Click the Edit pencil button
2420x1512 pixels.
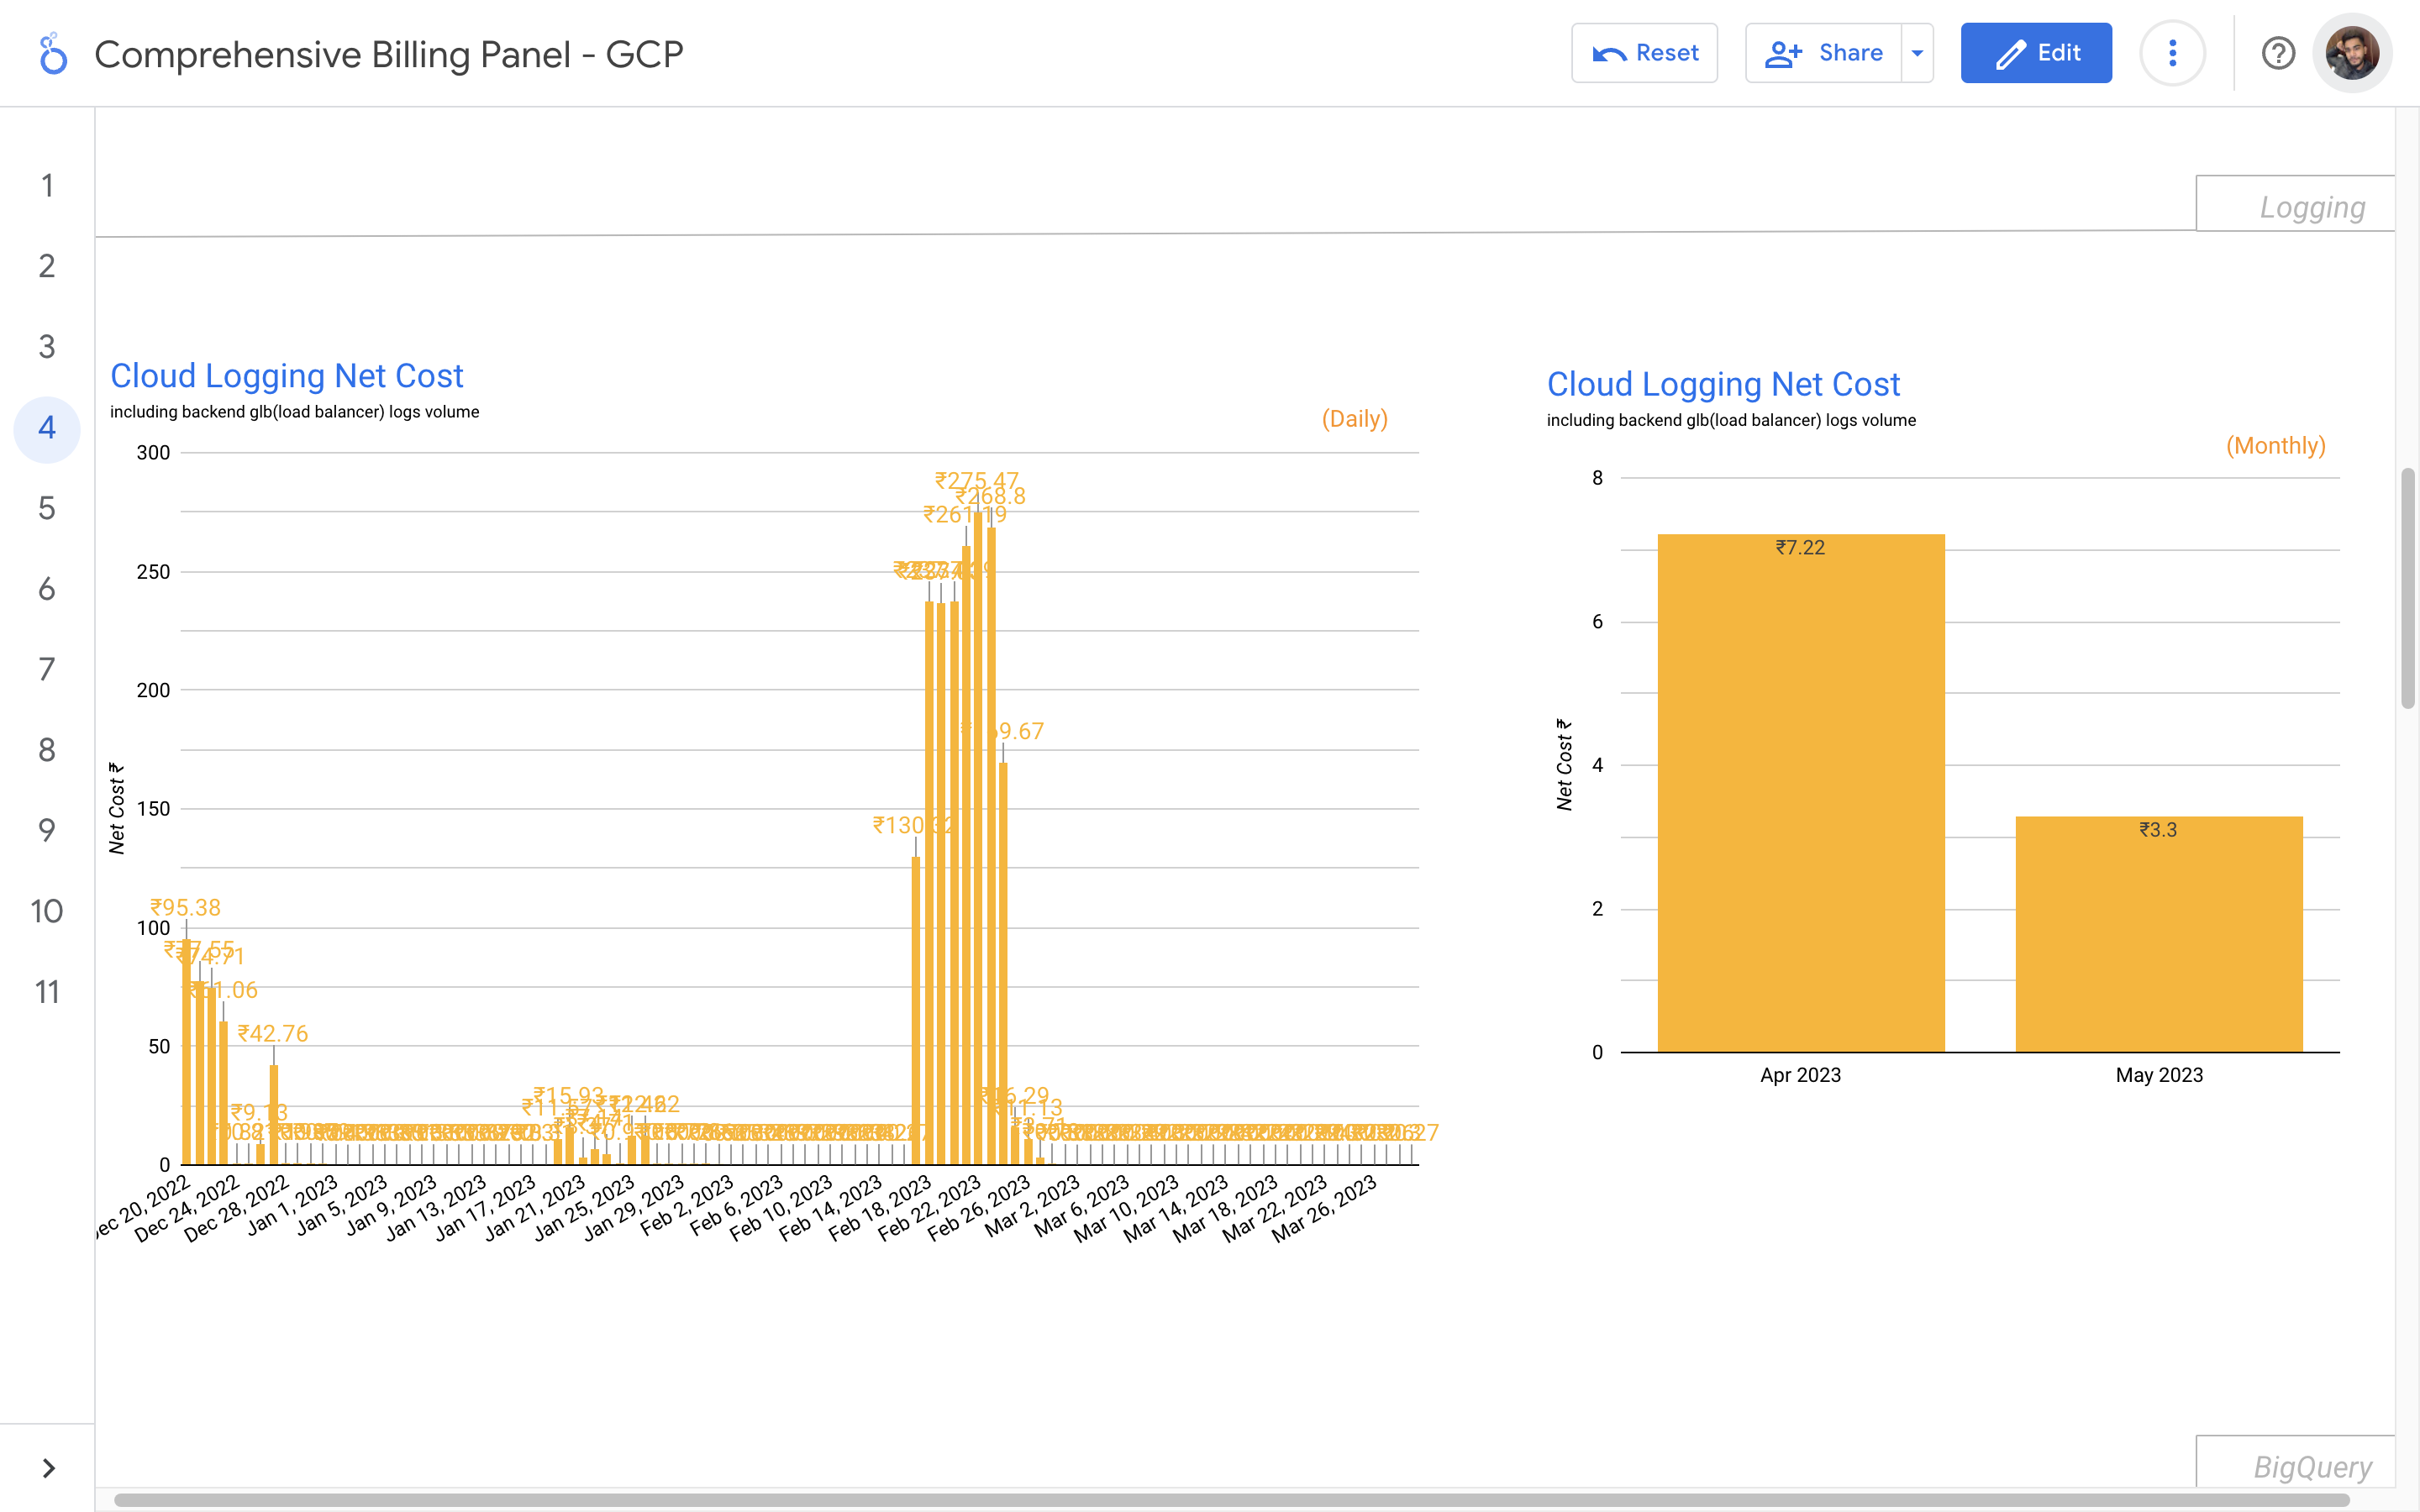pos(2036,53)
